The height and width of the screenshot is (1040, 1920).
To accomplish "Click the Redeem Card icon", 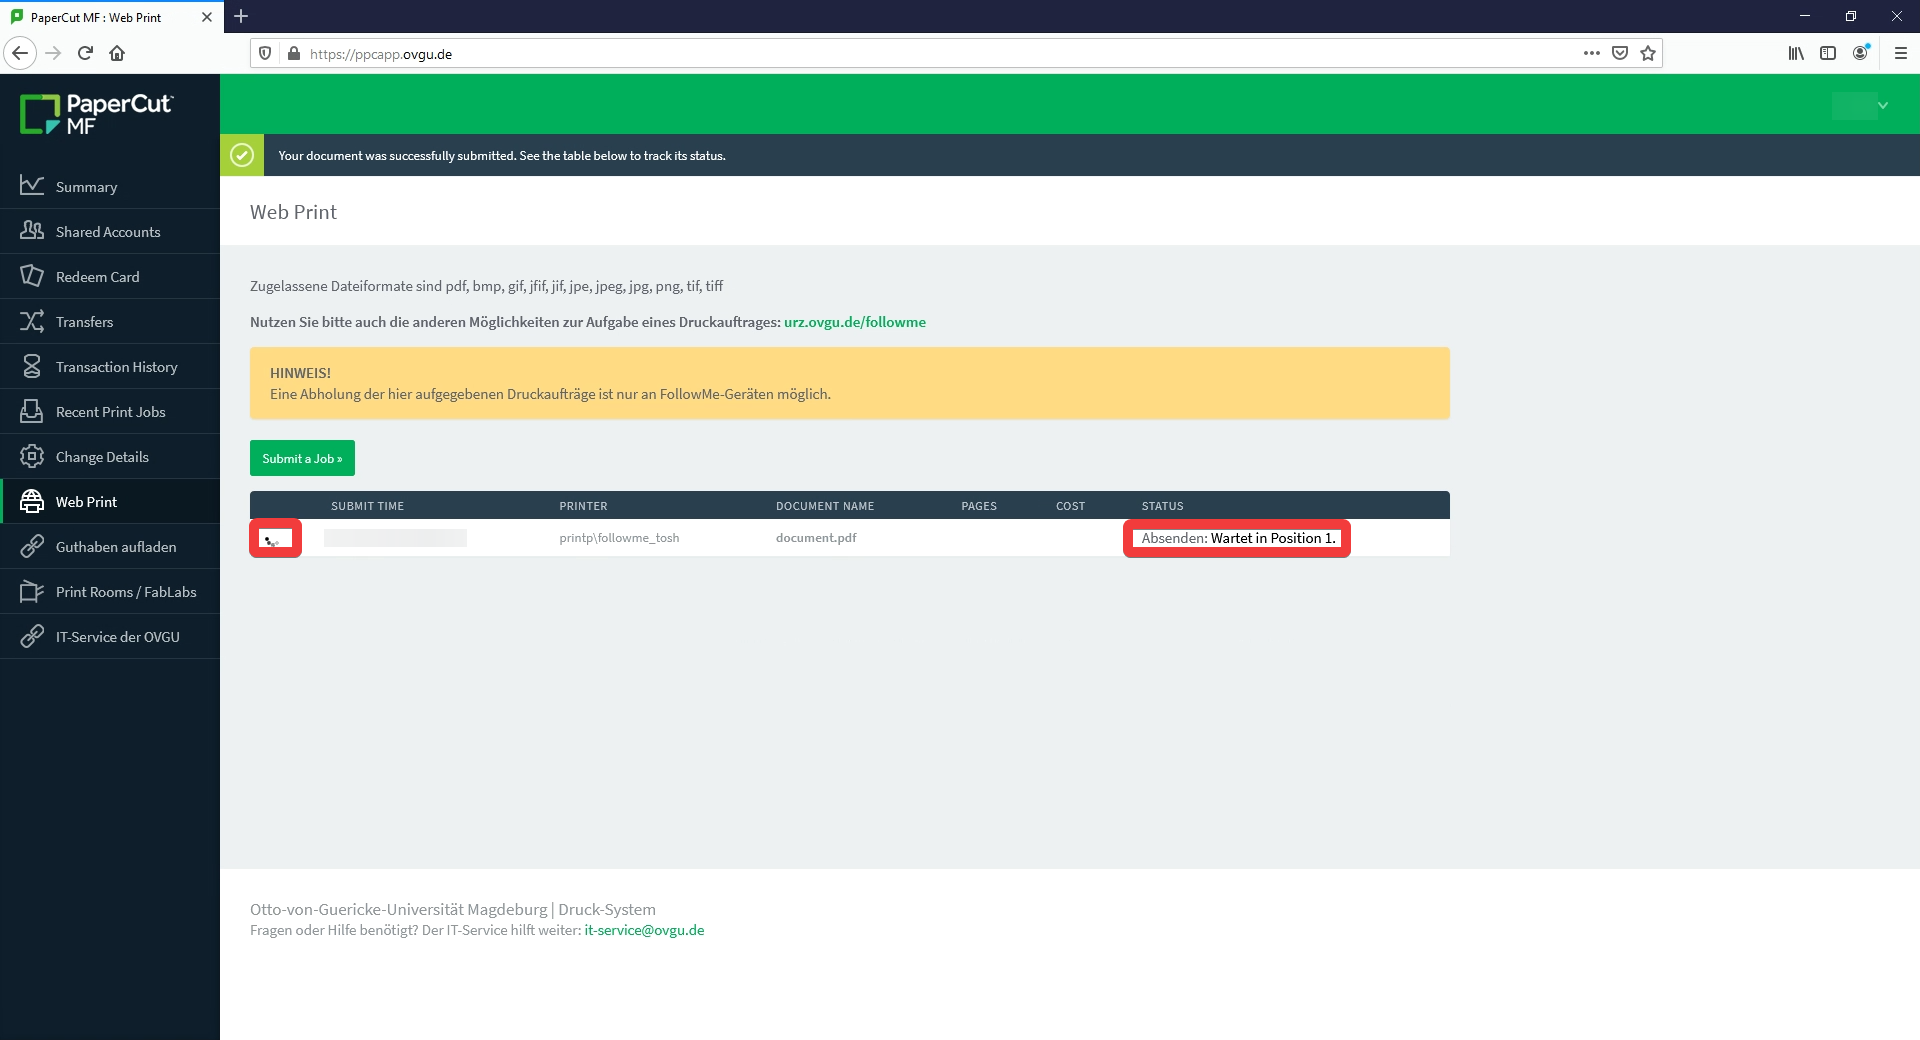I will 32,276.
